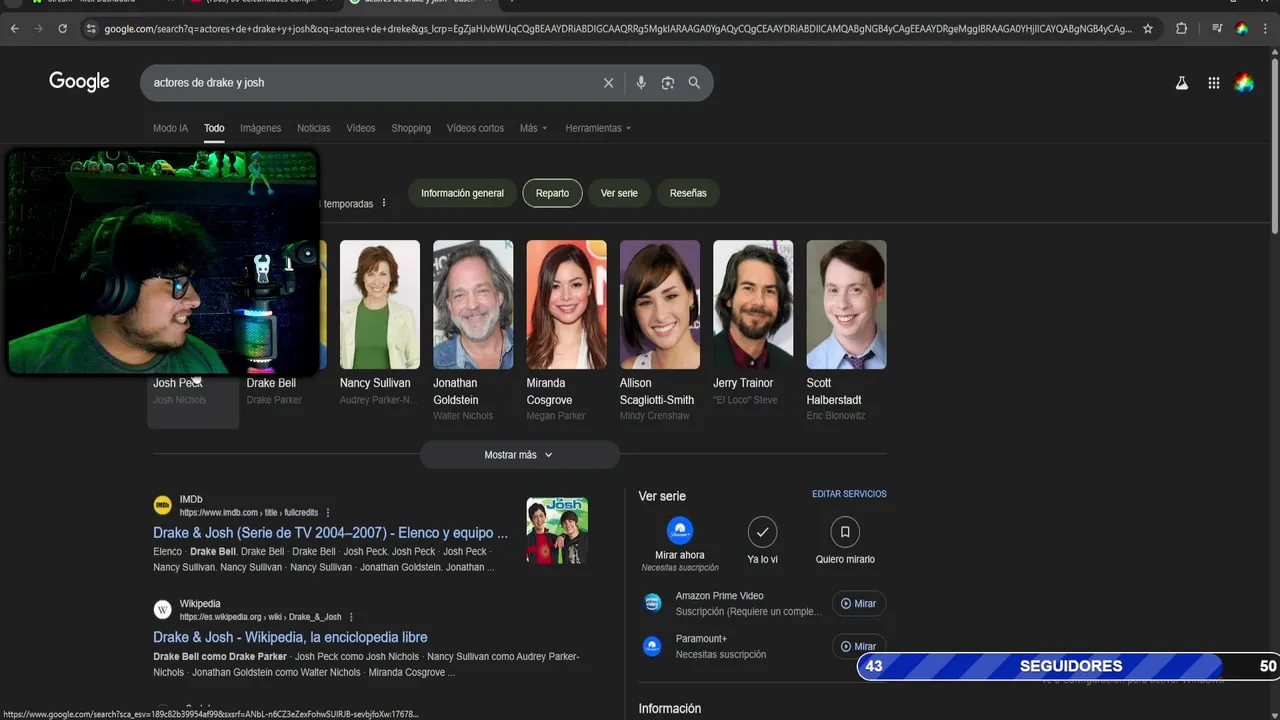Image resolution: width=1280 pixels, height=720 pixels.
Task: Open Google Lens image search icon
Action: [x=668, y=83]
